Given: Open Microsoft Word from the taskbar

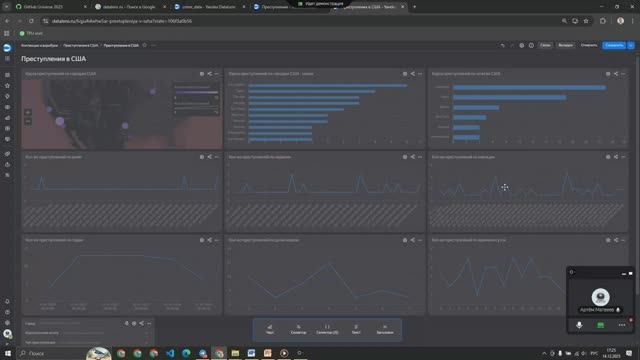Looking at the screenshot, I should coord(251,353).
